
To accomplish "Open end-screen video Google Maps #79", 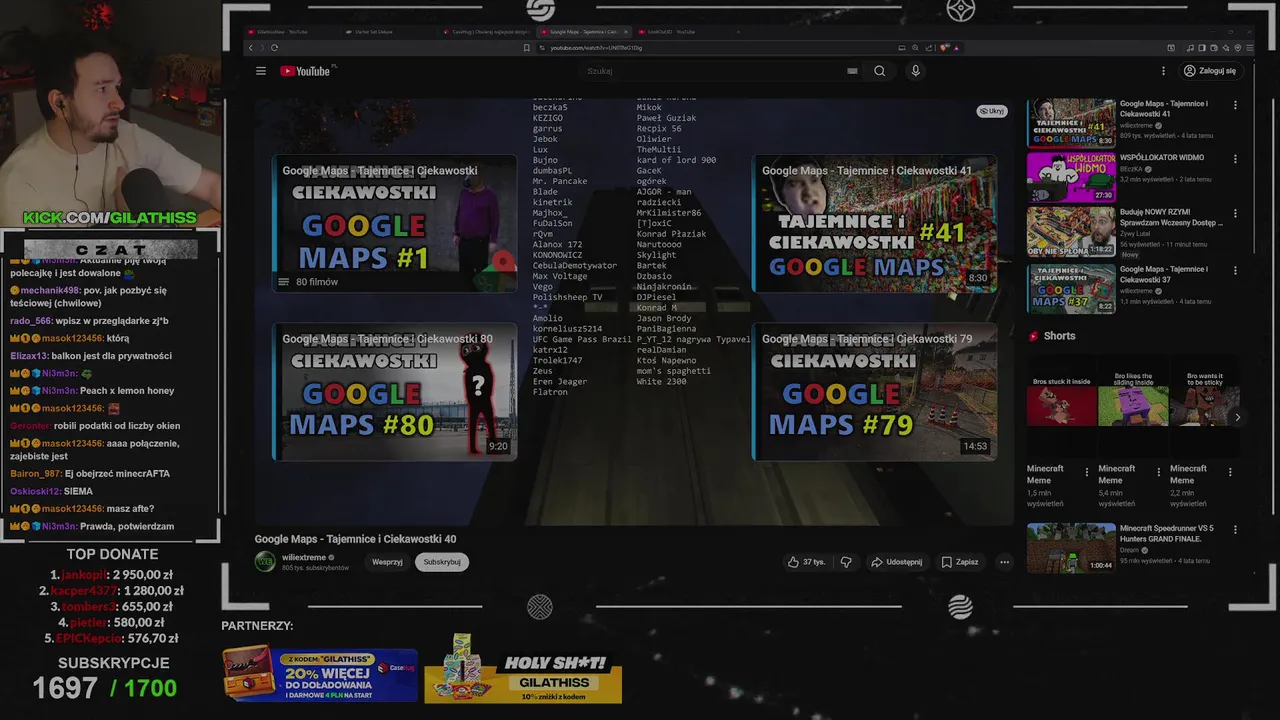I will coord(875,391).
